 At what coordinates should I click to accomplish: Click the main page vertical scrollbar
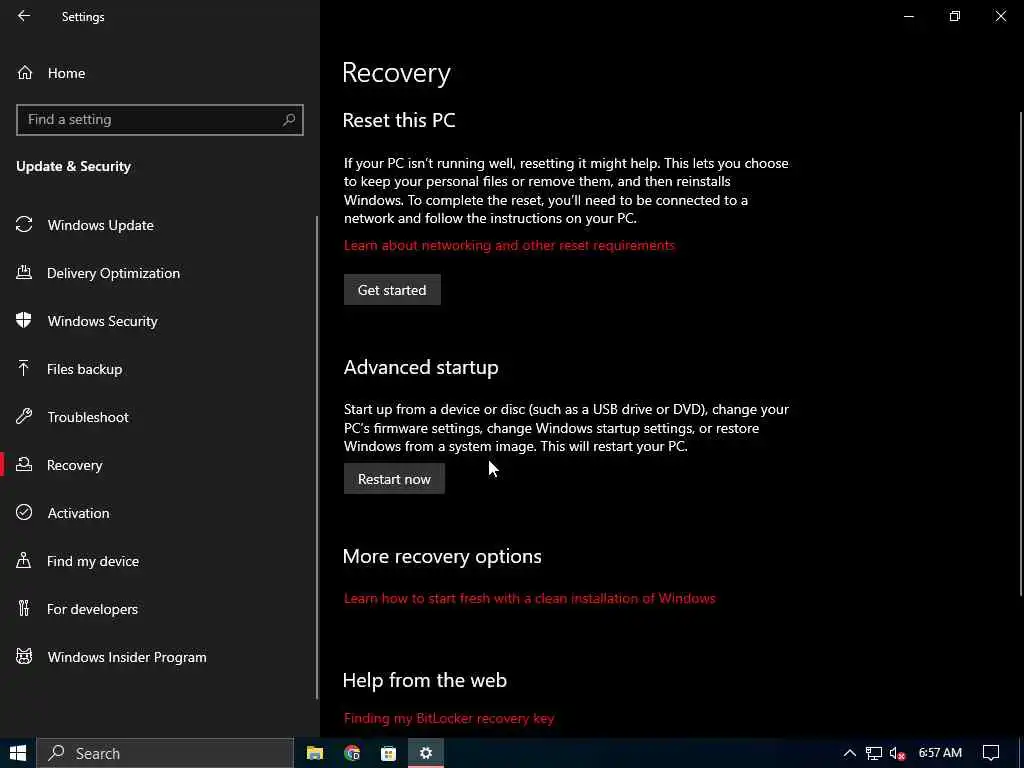tap(1021, 353)
